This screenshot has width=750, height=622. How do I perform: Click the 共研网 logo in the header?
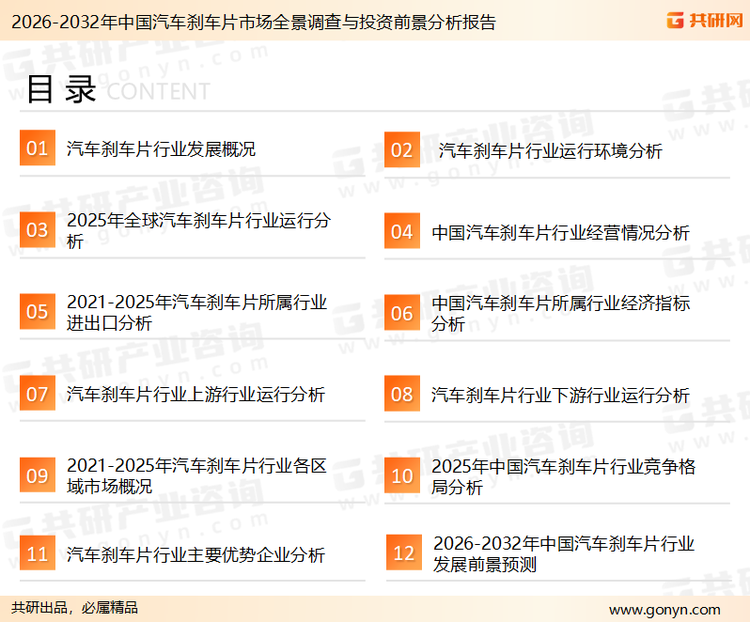705,20
